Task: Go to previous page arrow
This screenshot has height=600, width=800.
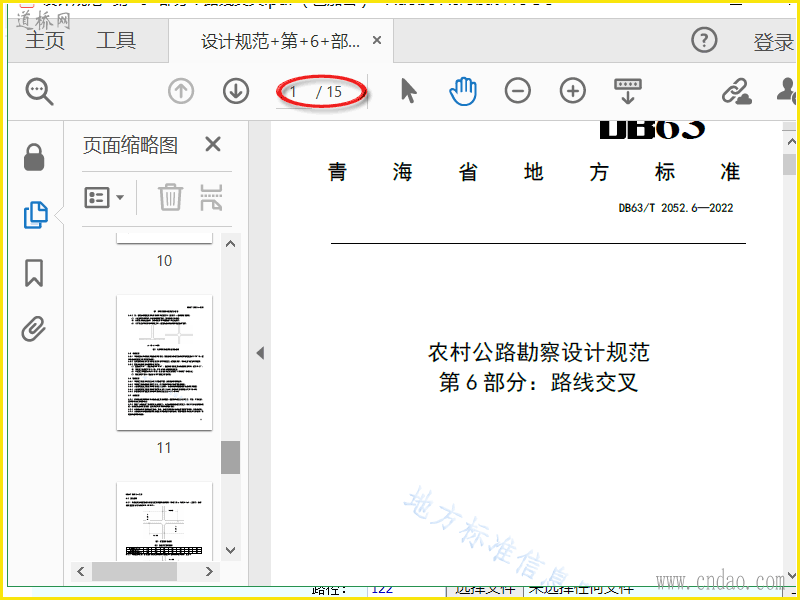Action: (181, 91)
